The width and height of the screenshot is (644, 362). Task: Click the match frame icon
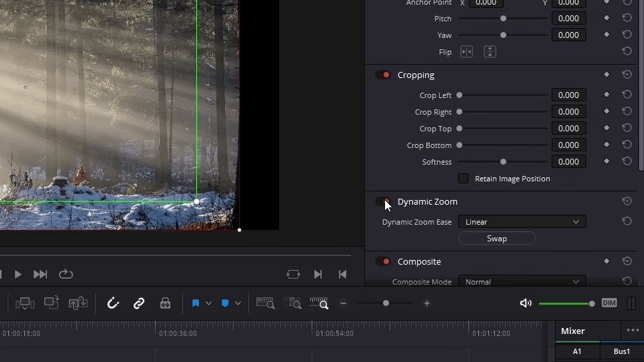click(293, 274)
